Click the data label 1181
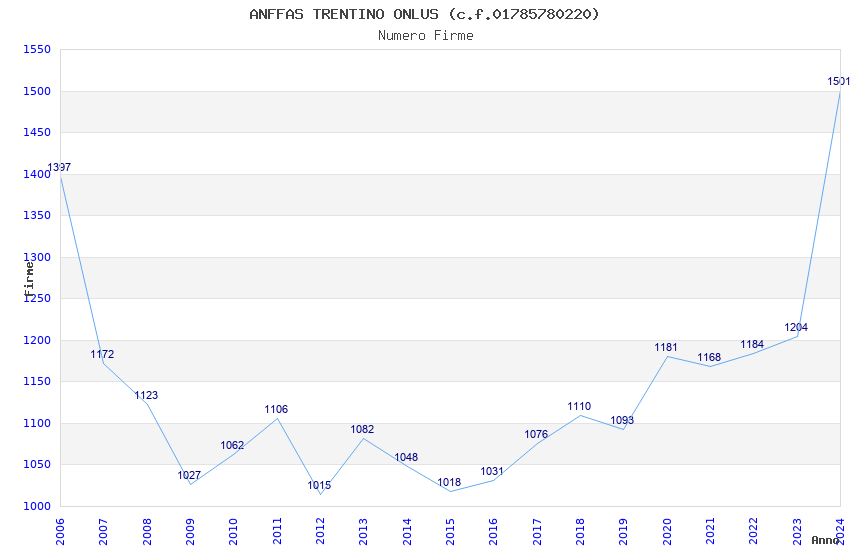 tap(666, 347)
